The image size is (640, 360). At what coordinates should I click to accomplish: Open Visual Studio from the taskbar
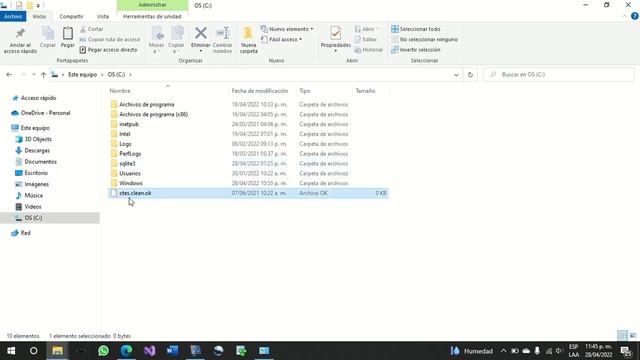coord(149,351)
